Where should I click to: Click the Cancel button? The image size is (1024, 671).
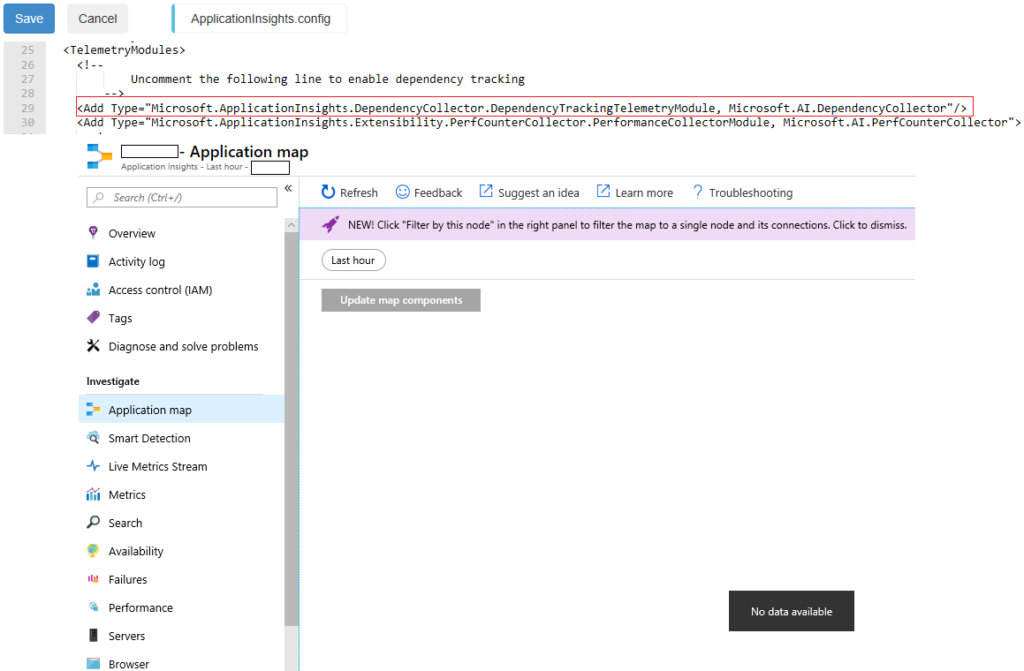click(97, 18)
